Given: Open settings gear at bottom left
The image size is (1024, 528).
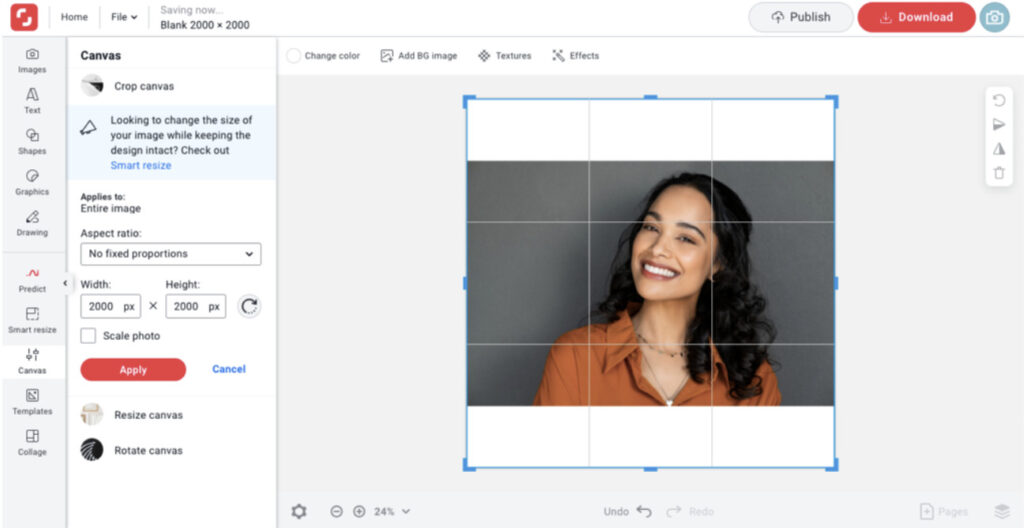Looking at the screenshot, I should pos(299,511).
